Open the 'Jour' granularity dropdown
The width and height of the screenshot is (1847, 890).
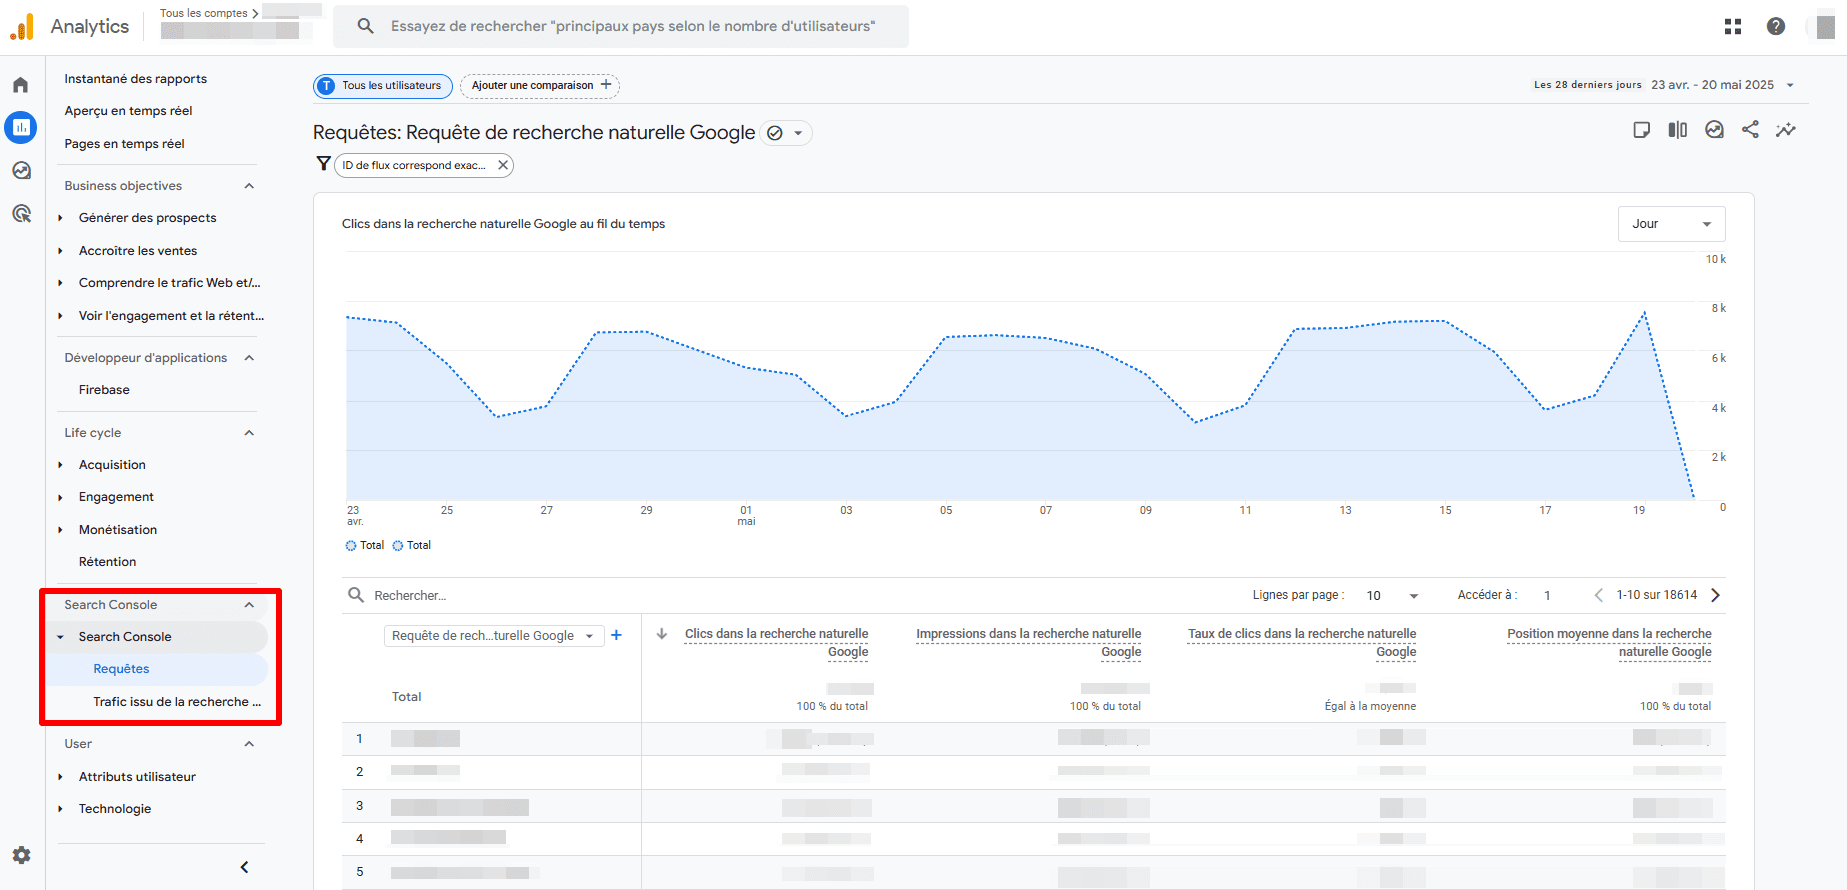pyautogui.click(x=1671, y=224)
